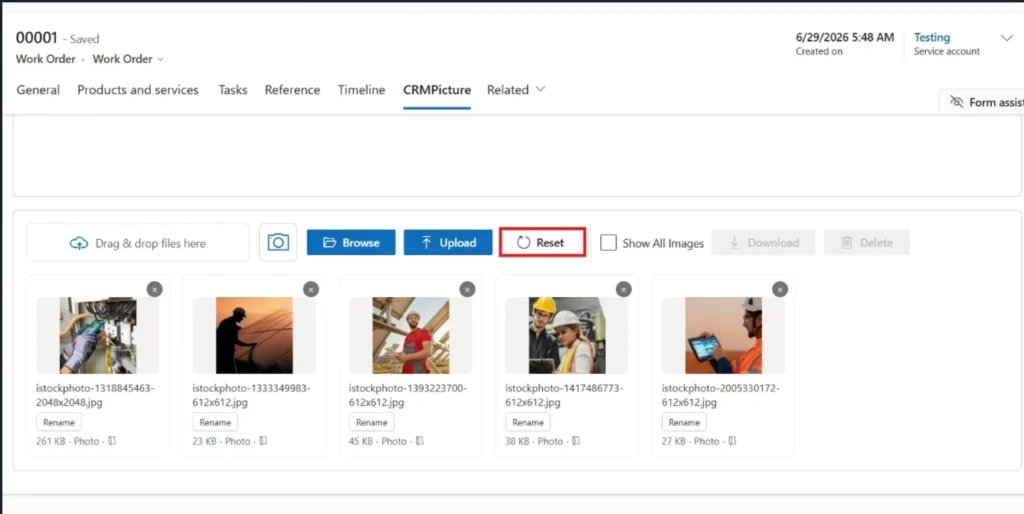Click the Download button

tap(763, 242)
